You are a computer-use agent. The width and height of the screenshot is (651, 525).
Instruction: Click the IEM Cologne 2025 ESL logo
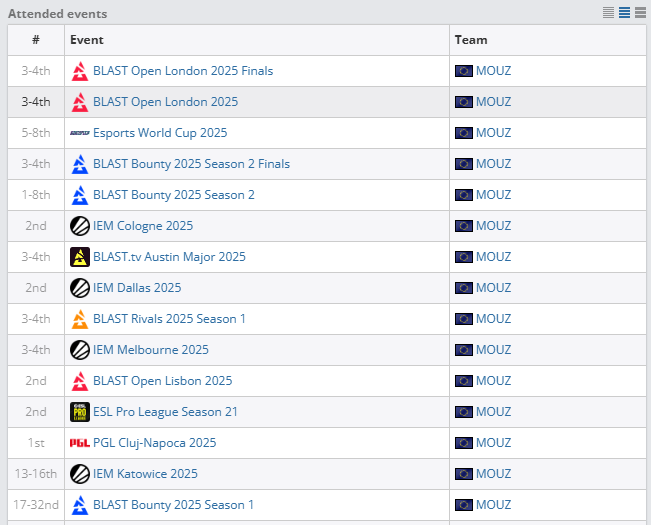click(x=80, y=226)
